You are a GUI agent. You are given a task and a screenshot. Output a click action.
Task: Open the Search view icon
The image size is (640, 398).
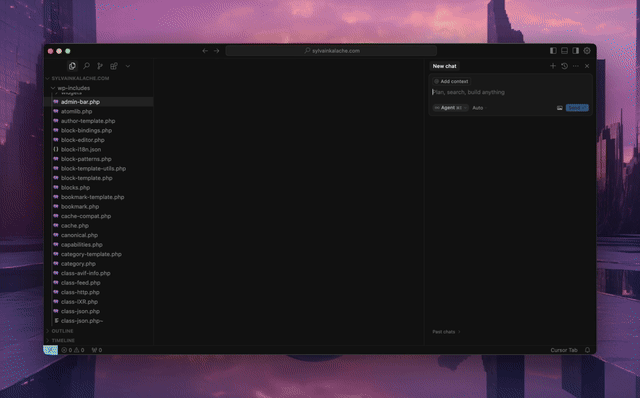pyautogui.click(x=87, y=66)
